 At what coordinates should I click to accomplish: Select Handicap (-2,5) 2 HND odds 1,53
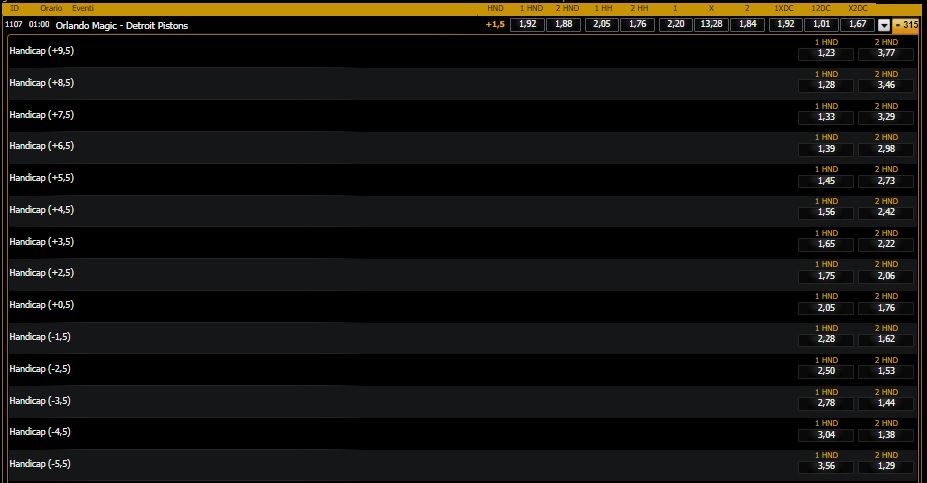coord(886,371)
